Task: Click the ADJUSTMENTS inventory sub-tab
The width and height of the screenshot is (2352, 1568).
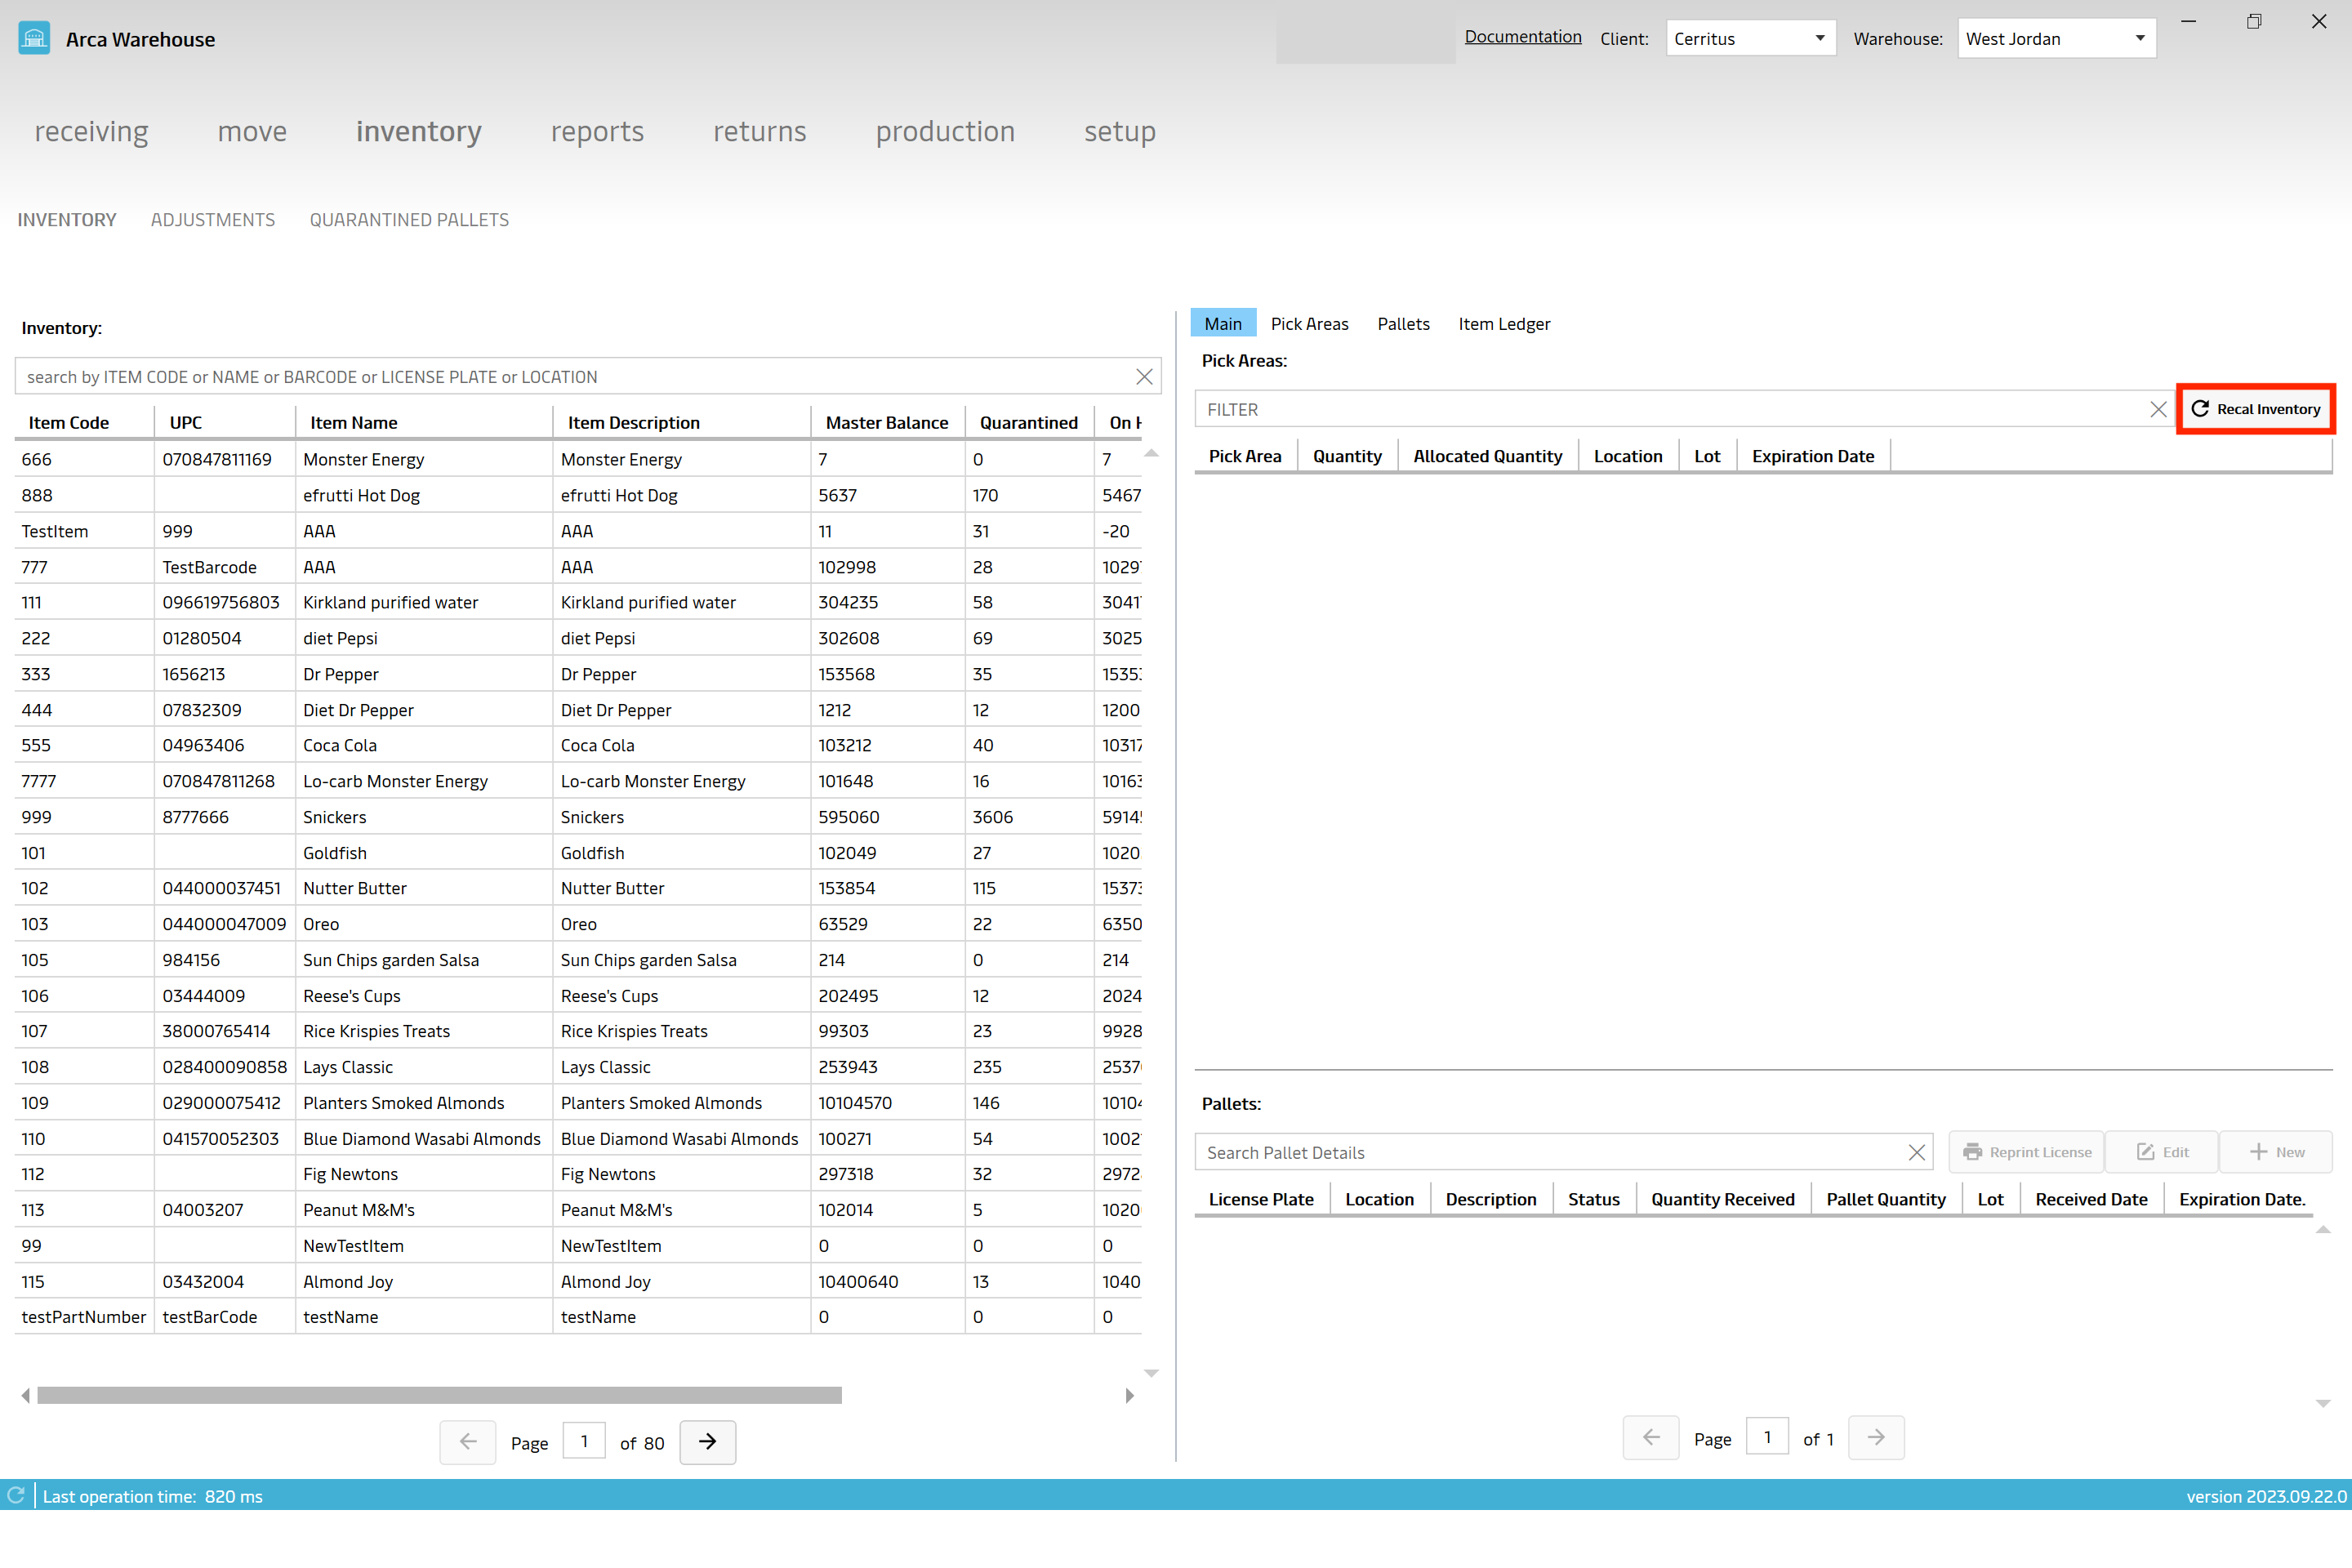Action: click(x=212, y=219)
